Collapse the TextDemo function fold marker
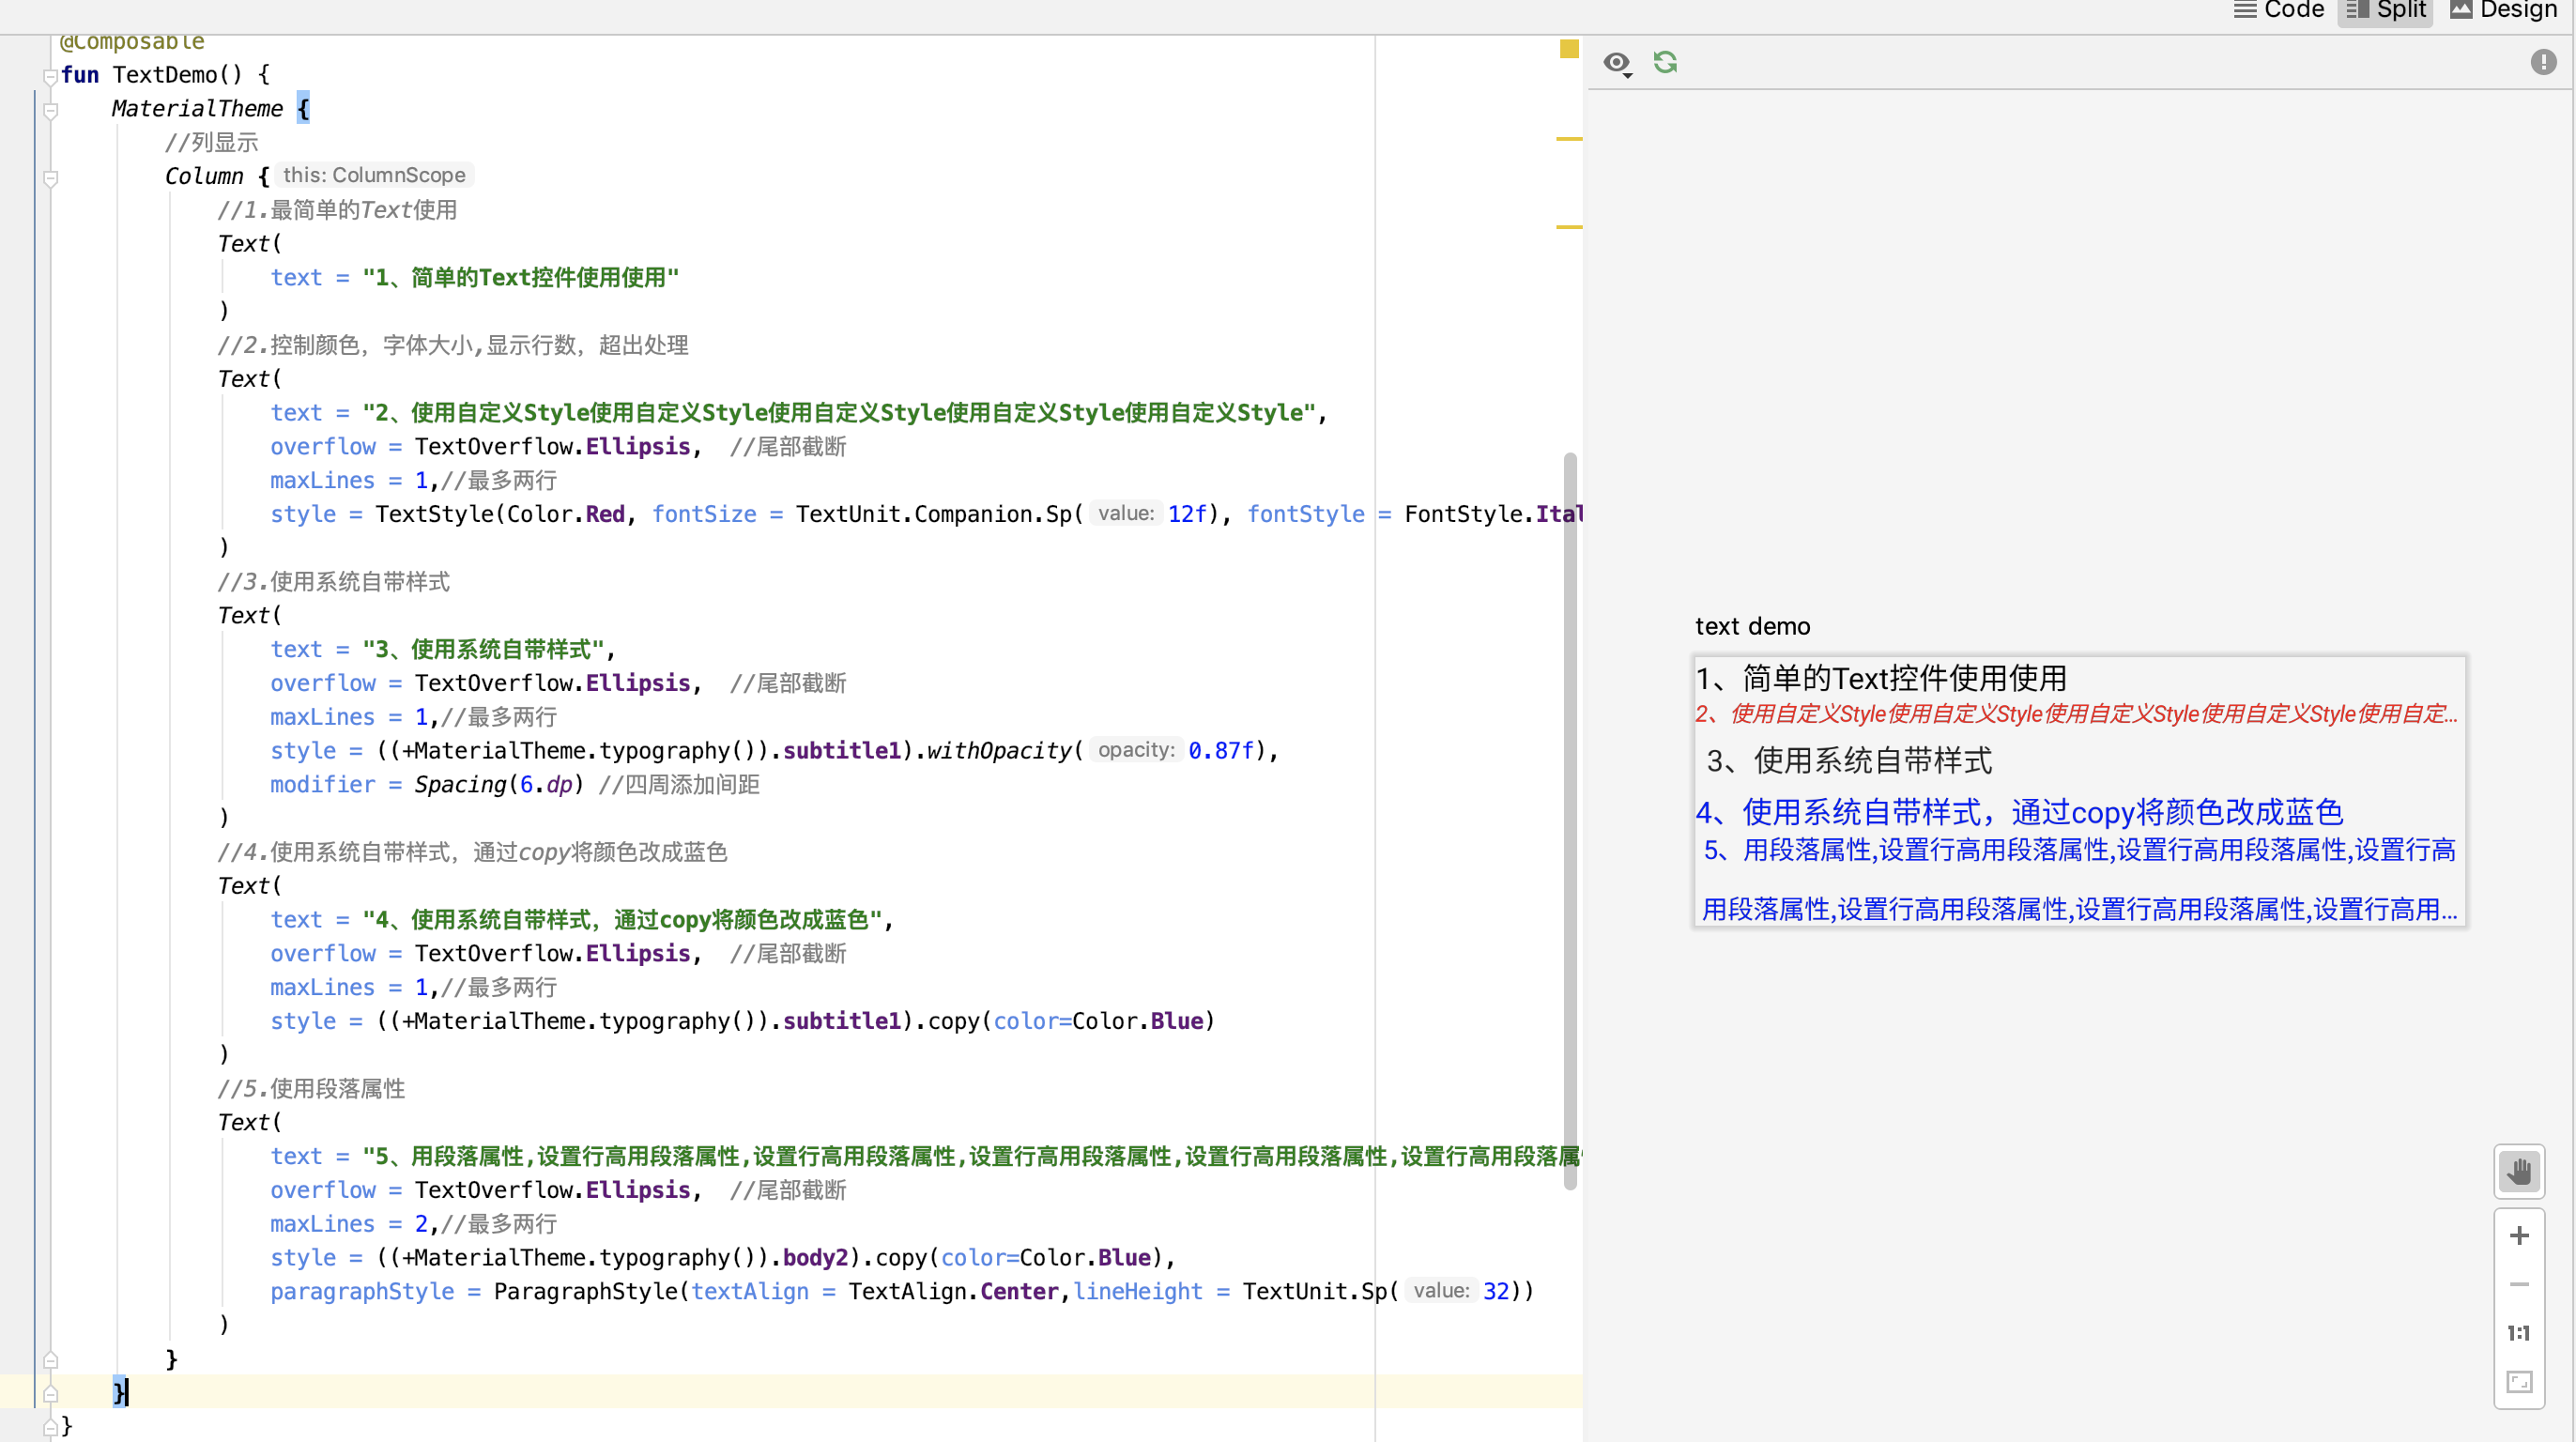Image resolution: width=2576 pixels, height=1442 pixels. (x=50, y=76)
